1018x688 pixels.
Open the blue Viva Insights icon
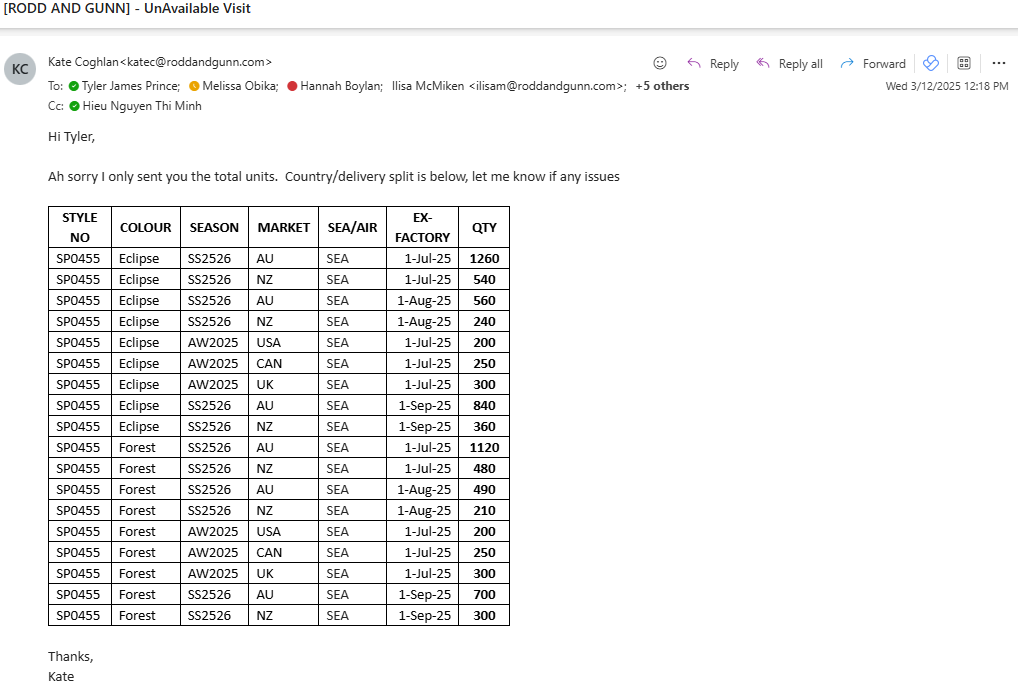pyautogui.click(x=931, y=63)
